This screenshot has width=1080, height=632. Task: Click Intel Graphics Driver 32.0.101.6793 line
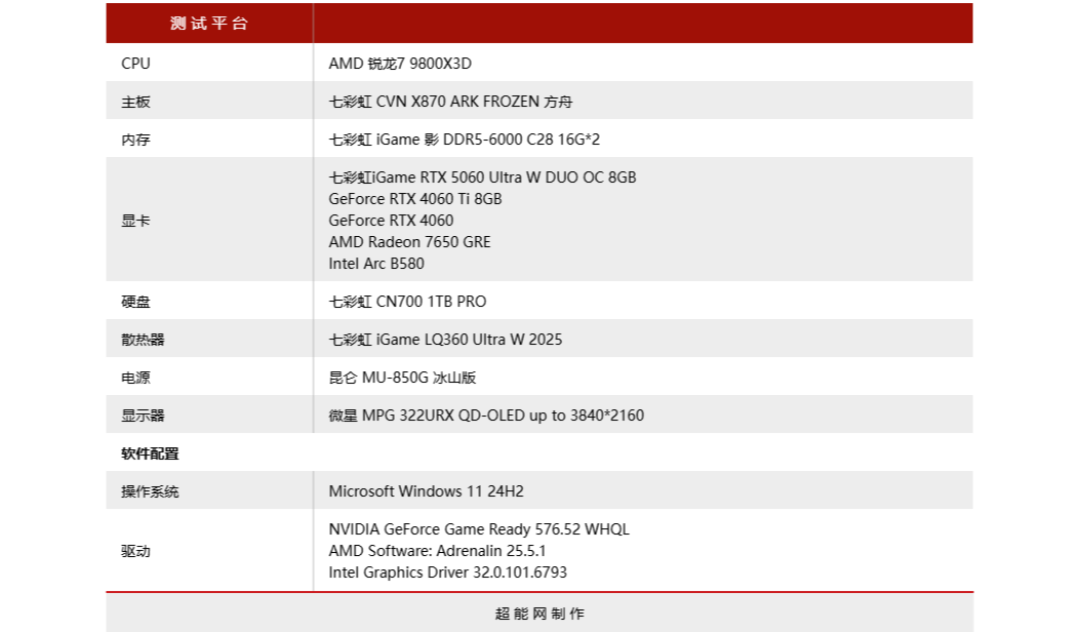(448, 572)
